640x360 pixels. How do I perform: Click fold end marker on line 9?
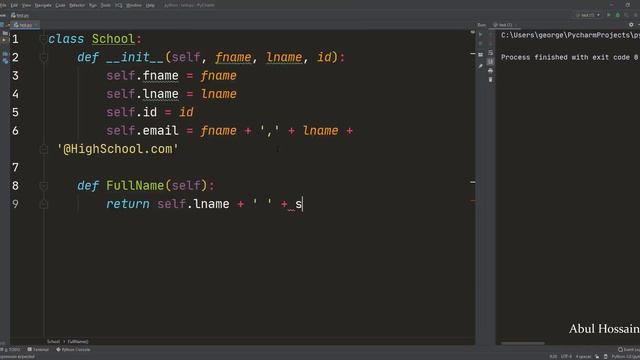click(43, 204)
